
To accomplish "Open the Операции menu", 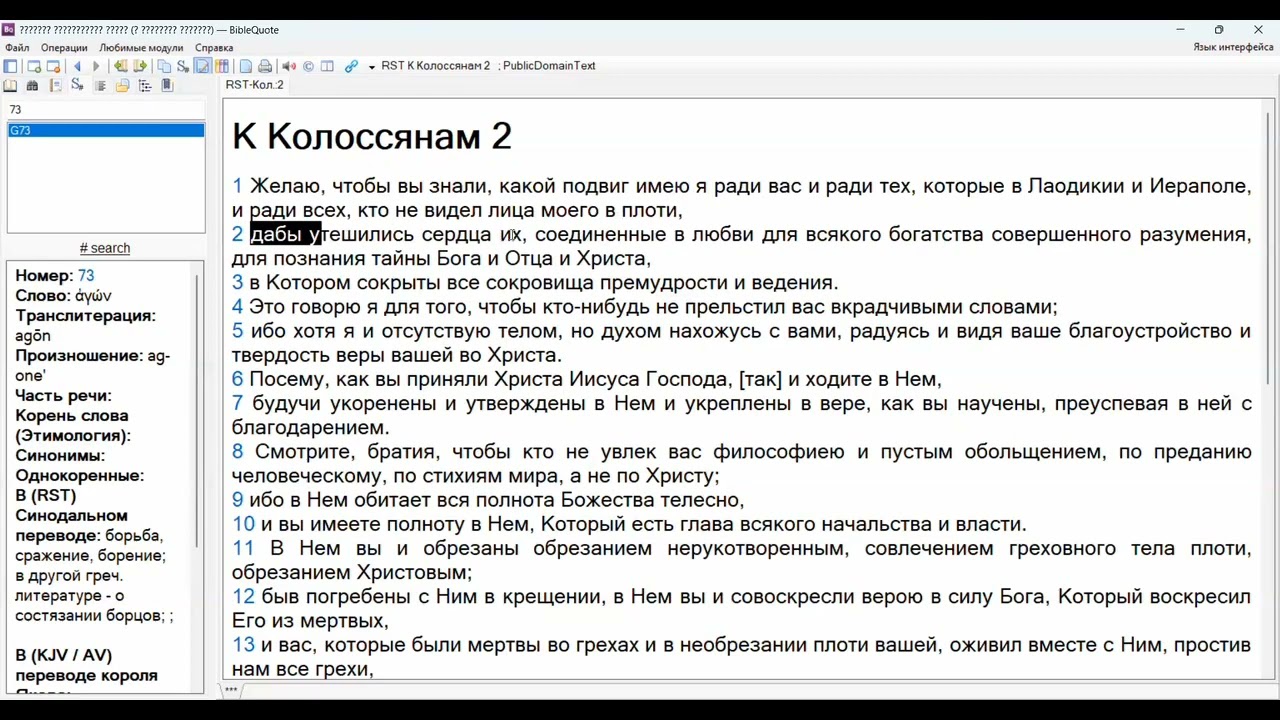I will (65, 47).
